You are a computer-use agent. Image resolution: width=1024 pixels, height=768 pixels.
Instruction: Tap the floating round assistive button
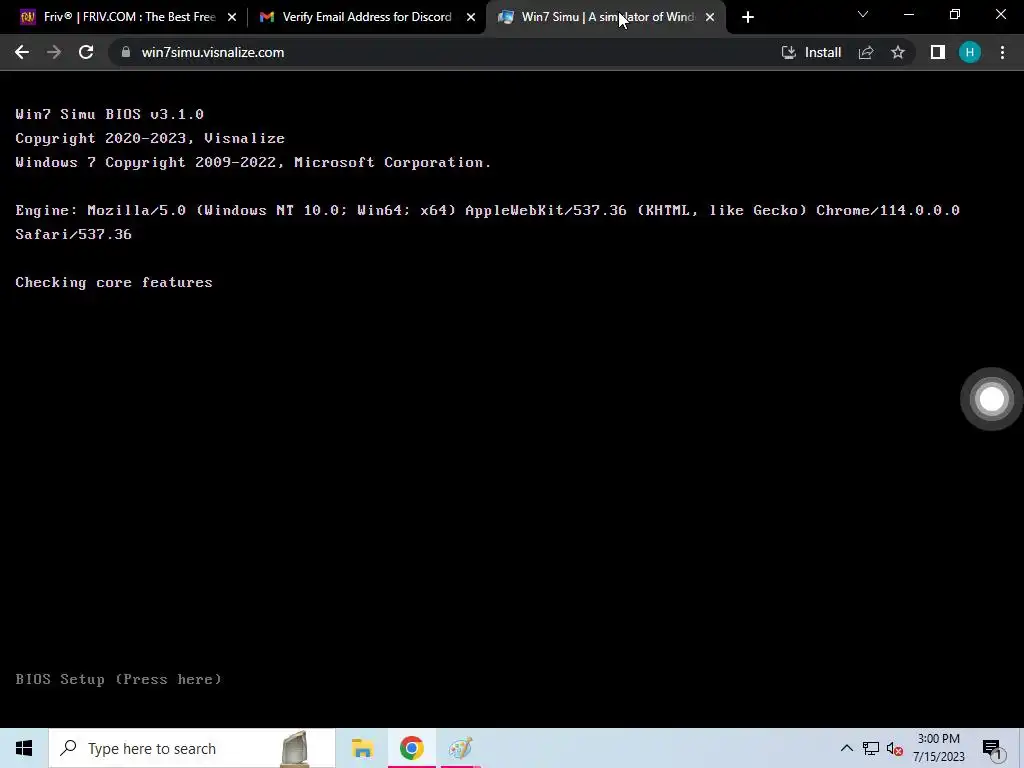click(991, 399)
